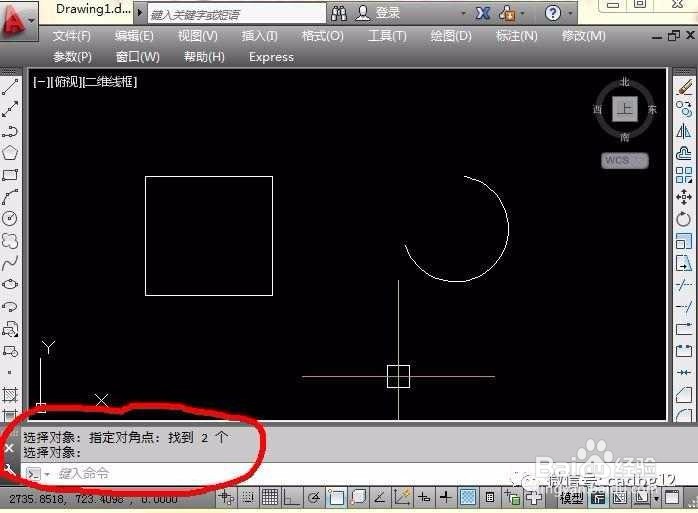Select the Polyline tool
Image resolution: width=698 pixels, height=513 pixels.
tap(10, 131)
